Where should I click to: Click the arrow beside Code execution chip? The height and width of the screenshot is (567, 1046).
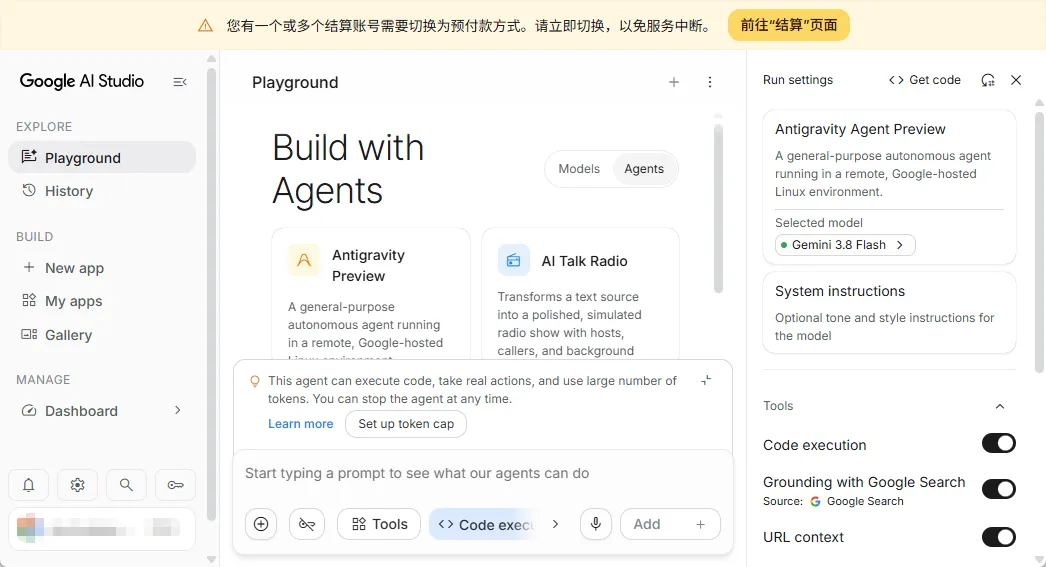[556, 524]
